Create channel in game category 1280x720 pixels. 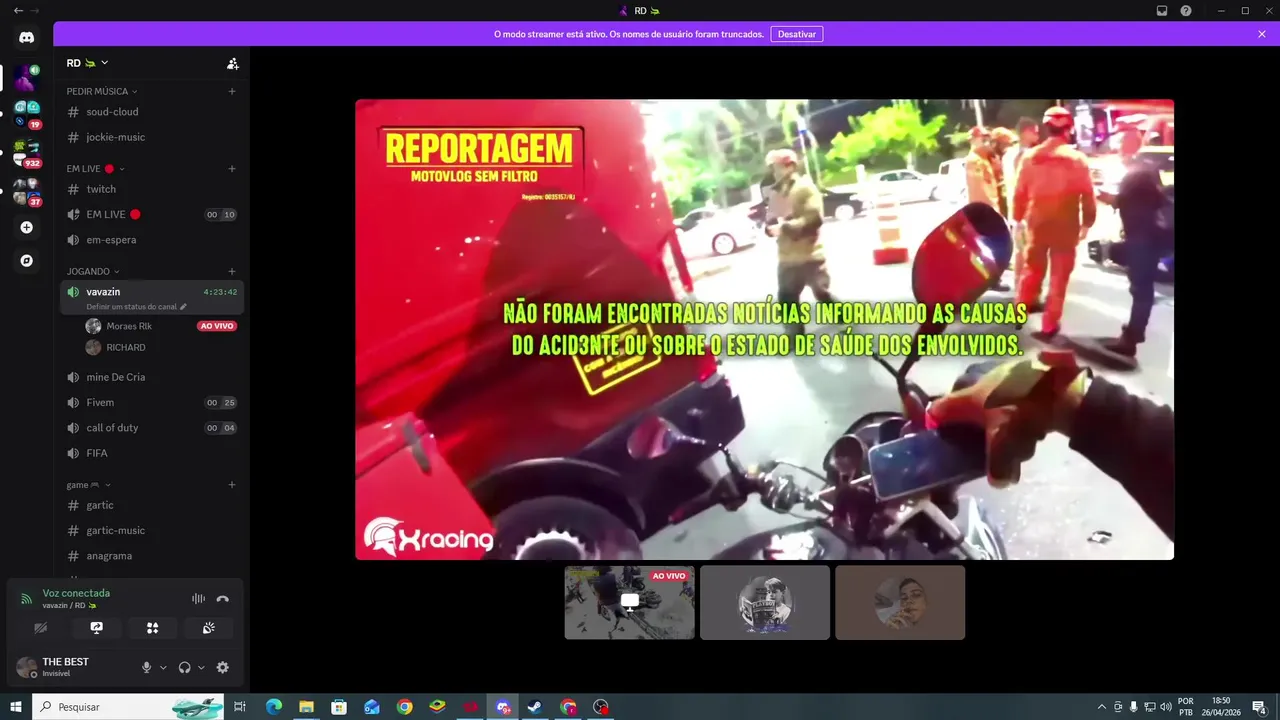232,485
